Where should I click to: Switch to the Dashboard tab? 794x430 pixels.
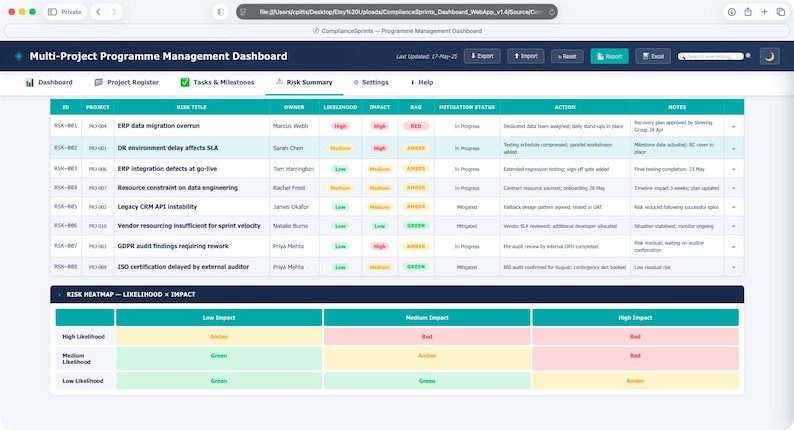(x=49, y=82)
